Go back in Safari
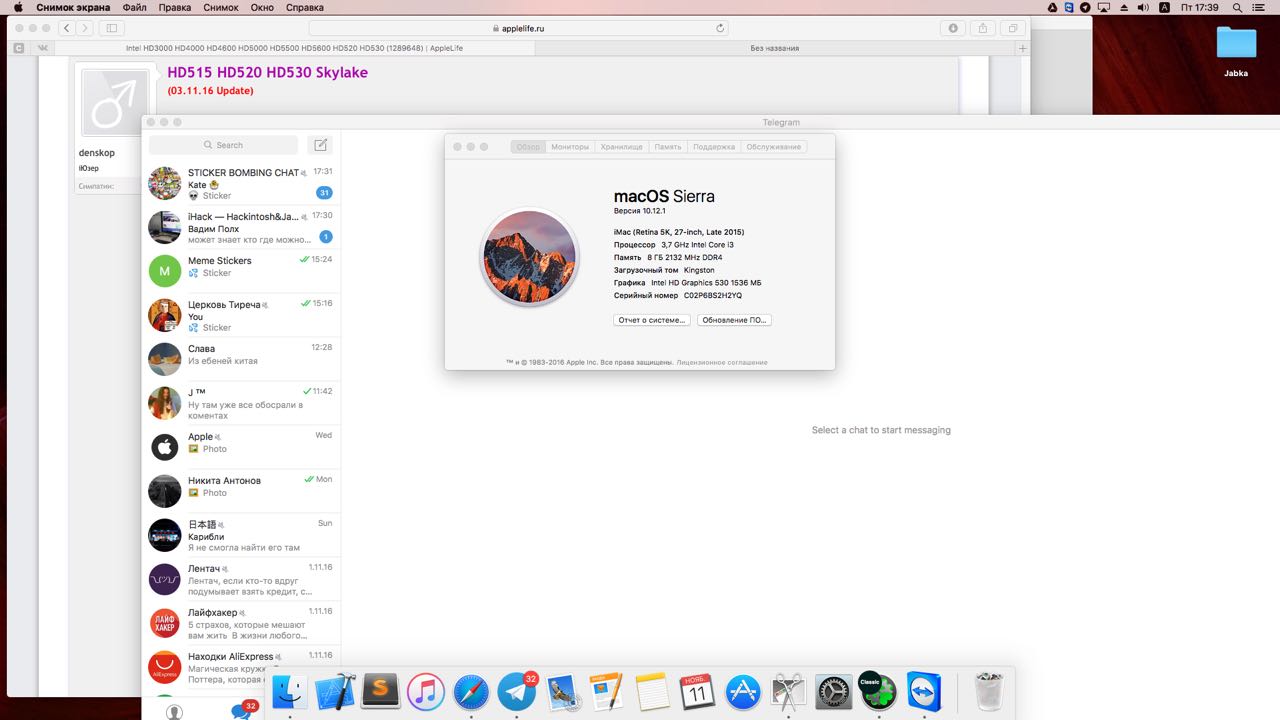 click(66, 28)
